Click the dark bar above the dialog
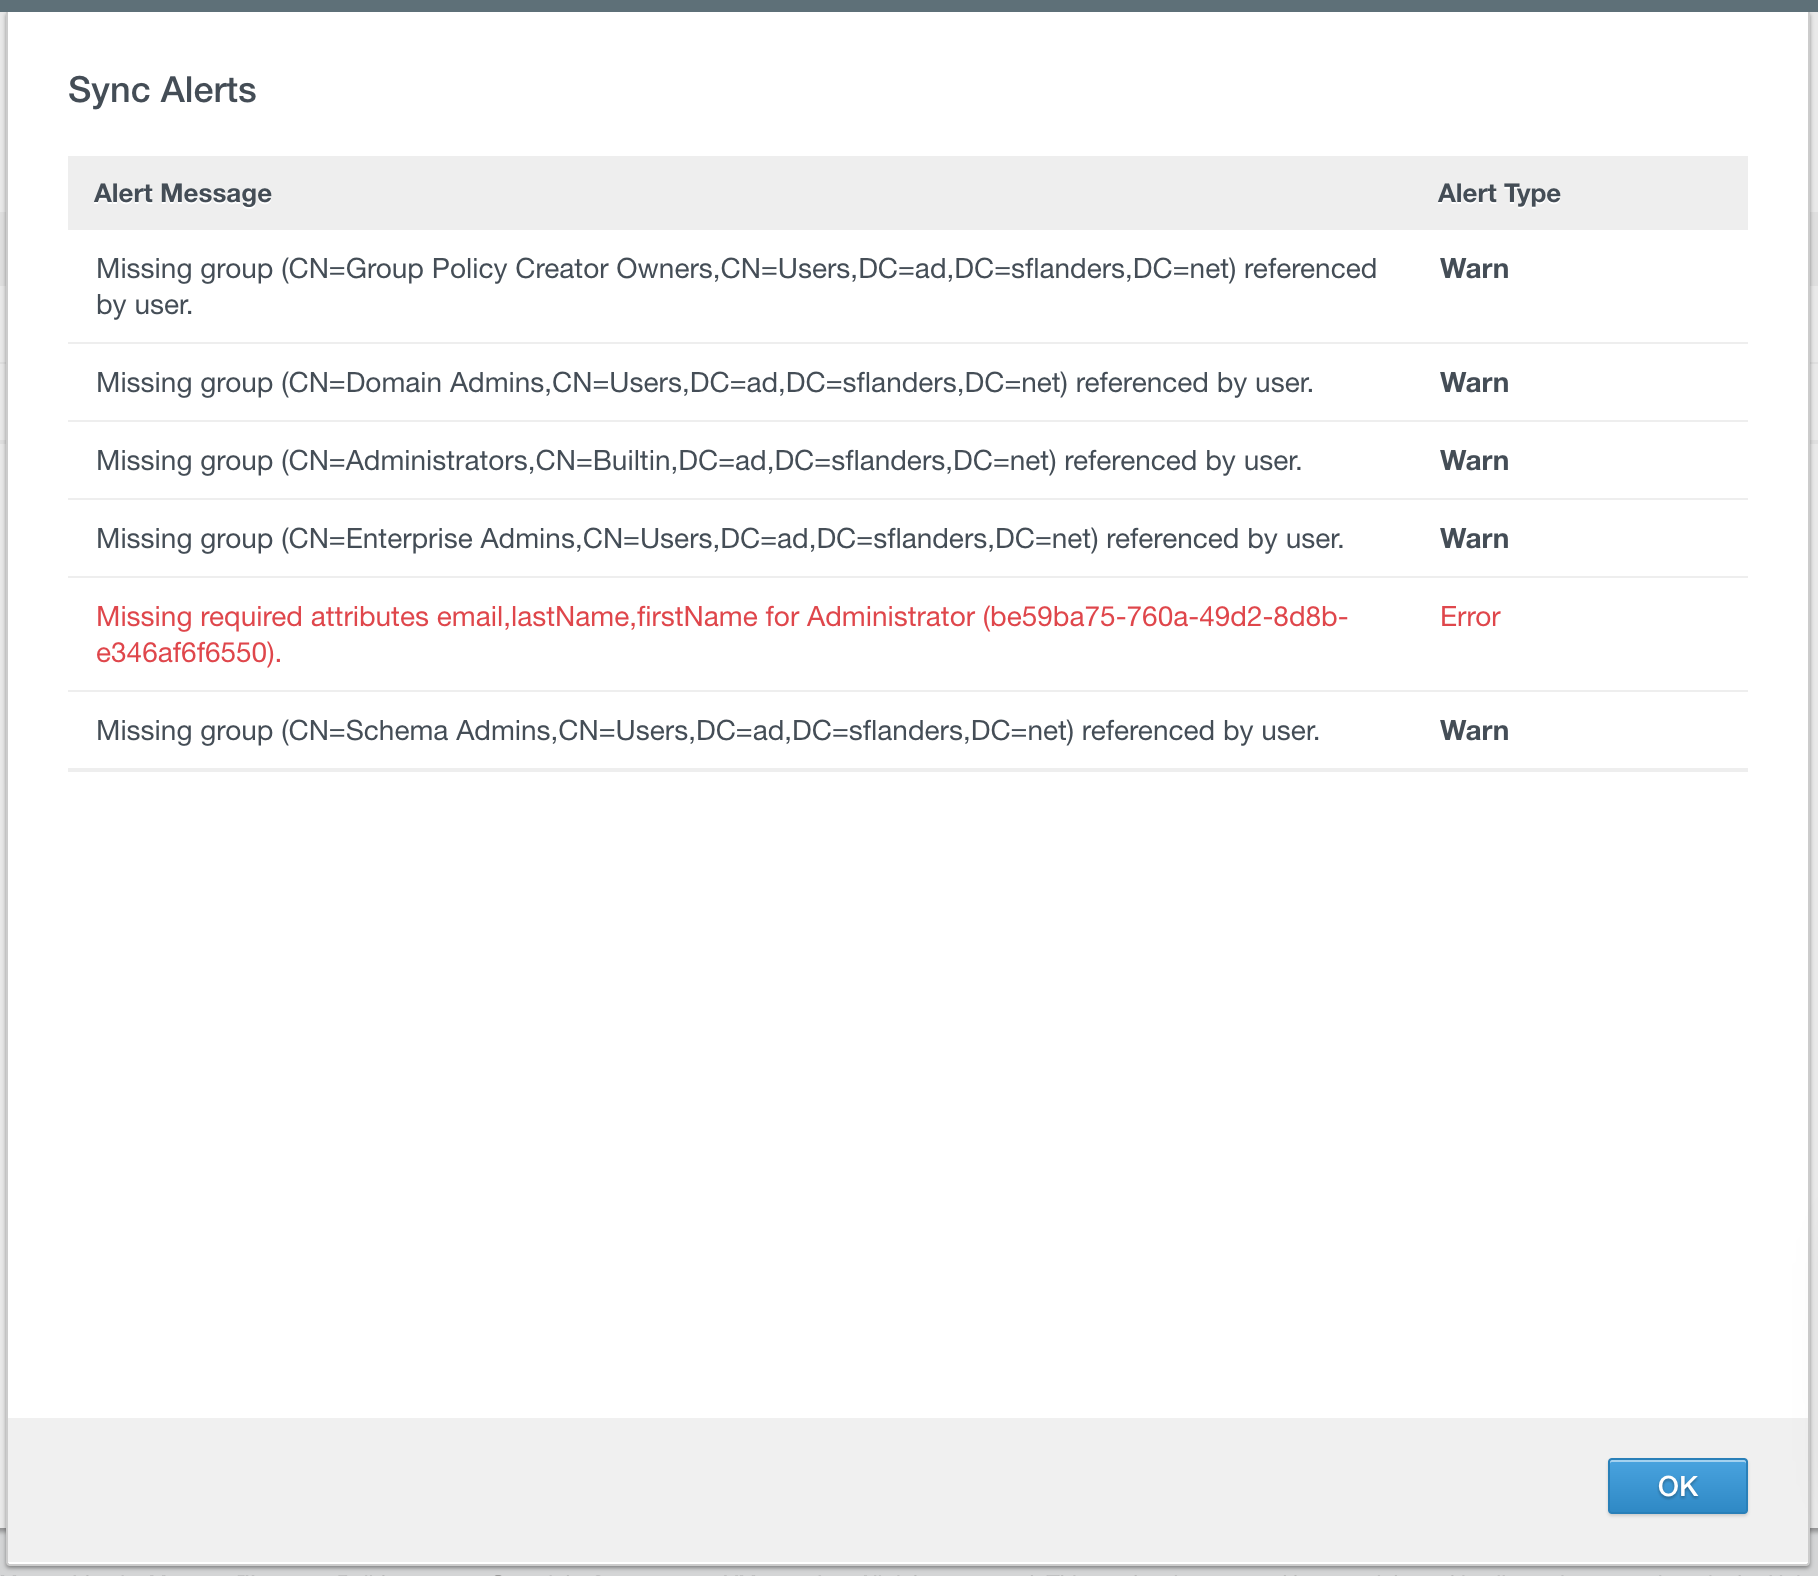Image resolution: width=1818 pixels, height=1576 pixels. [900, 5]
